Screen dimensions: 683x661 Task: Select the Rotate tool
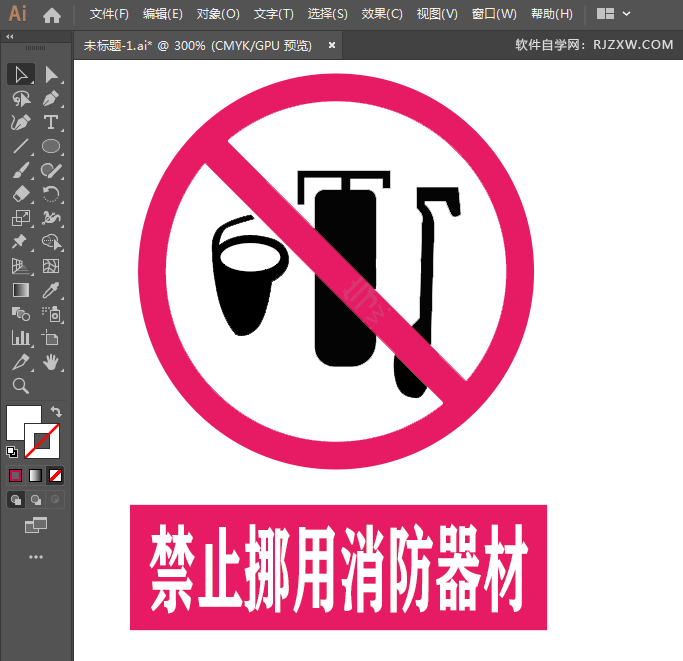51,194
